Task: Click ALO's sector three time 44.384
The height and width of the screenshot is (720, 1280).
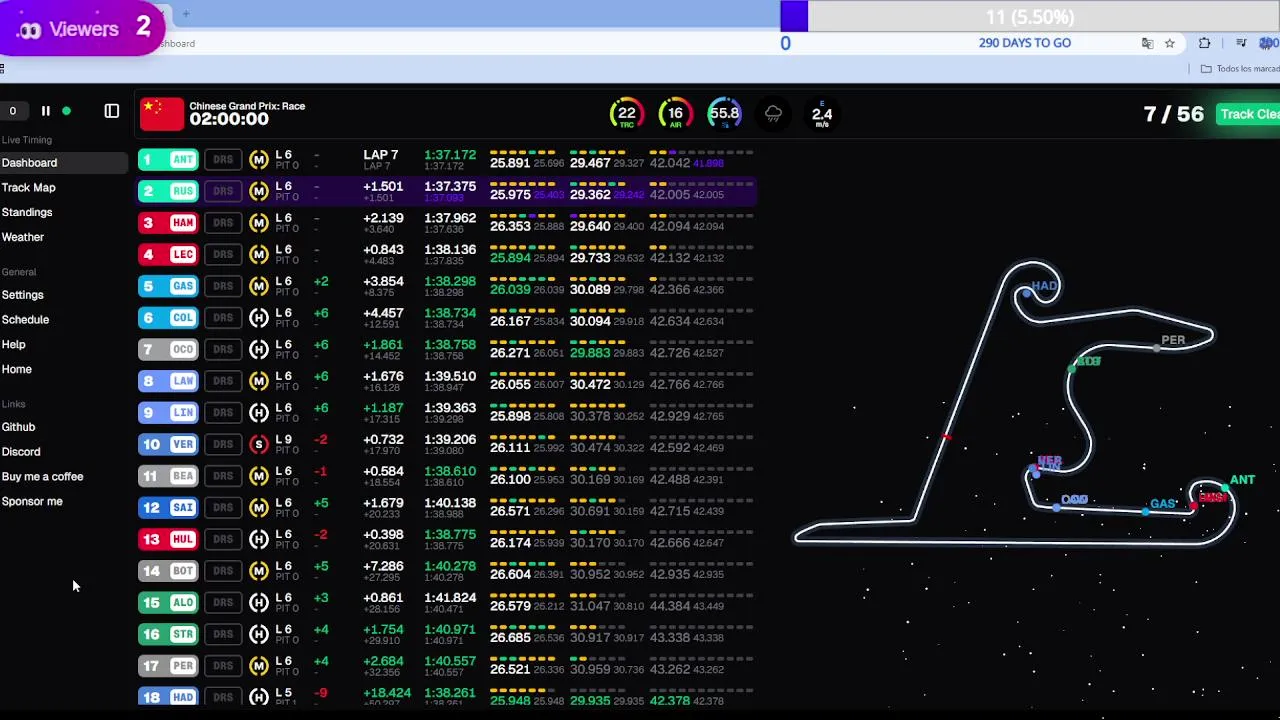Action: (670, 606)
